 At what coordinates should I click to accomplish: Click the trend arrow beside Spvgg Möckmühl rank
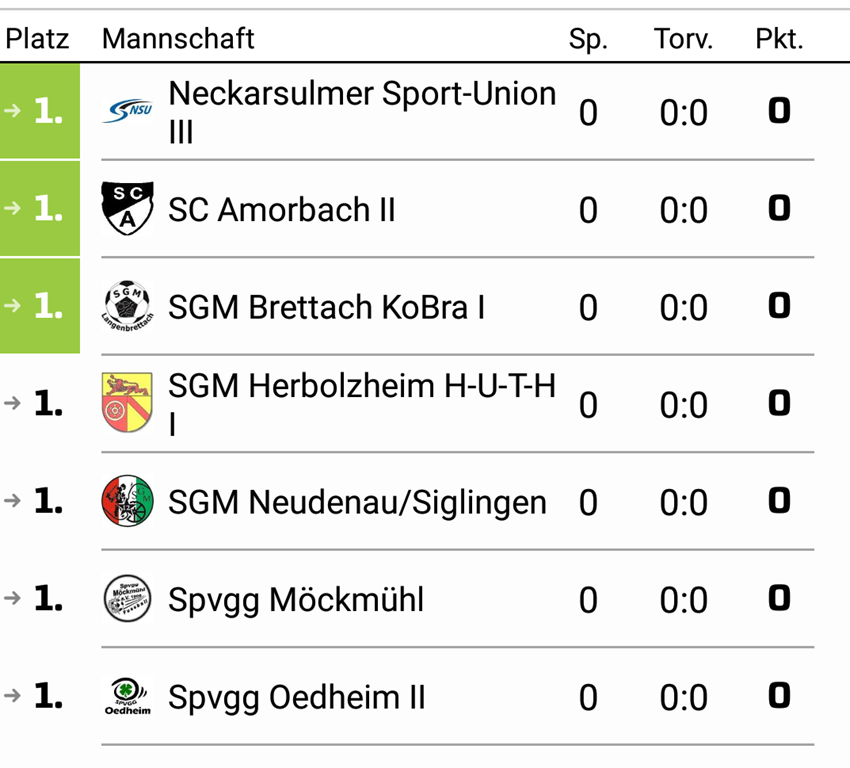pos(12,599)
